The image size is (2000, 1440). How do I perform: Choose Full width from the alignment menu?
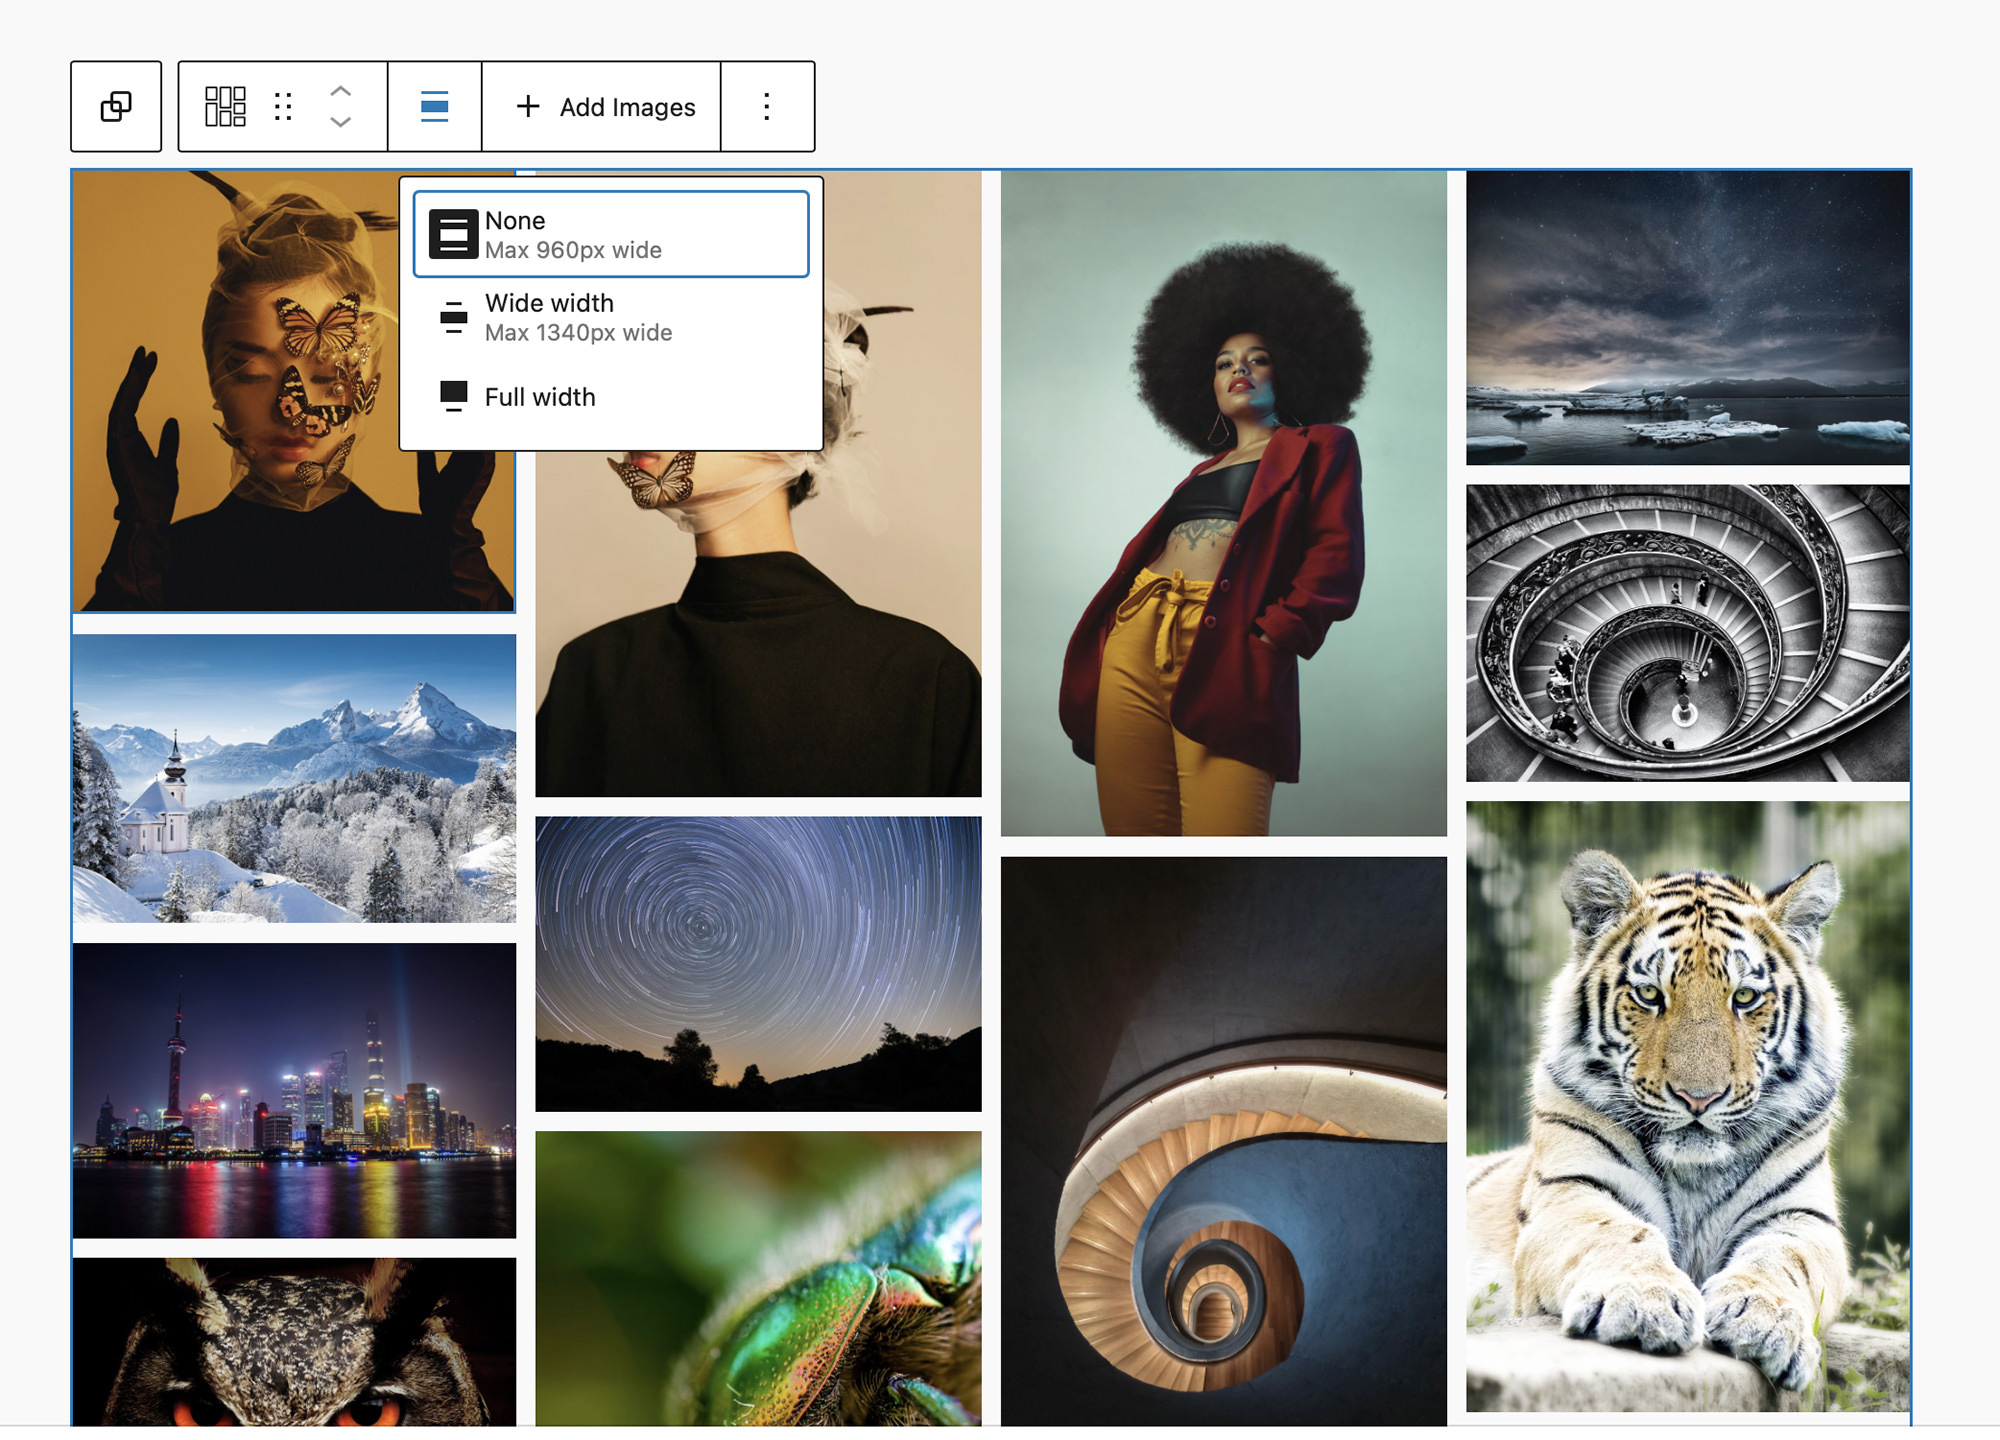[539, 396]
